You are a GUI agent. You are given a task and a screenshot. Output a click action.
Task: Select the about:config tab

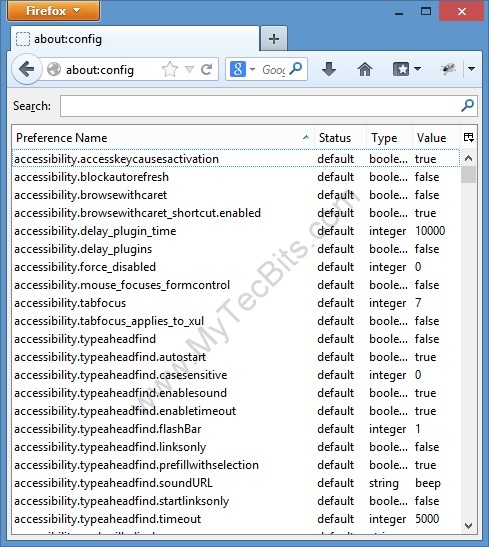[x=135, y=39]
